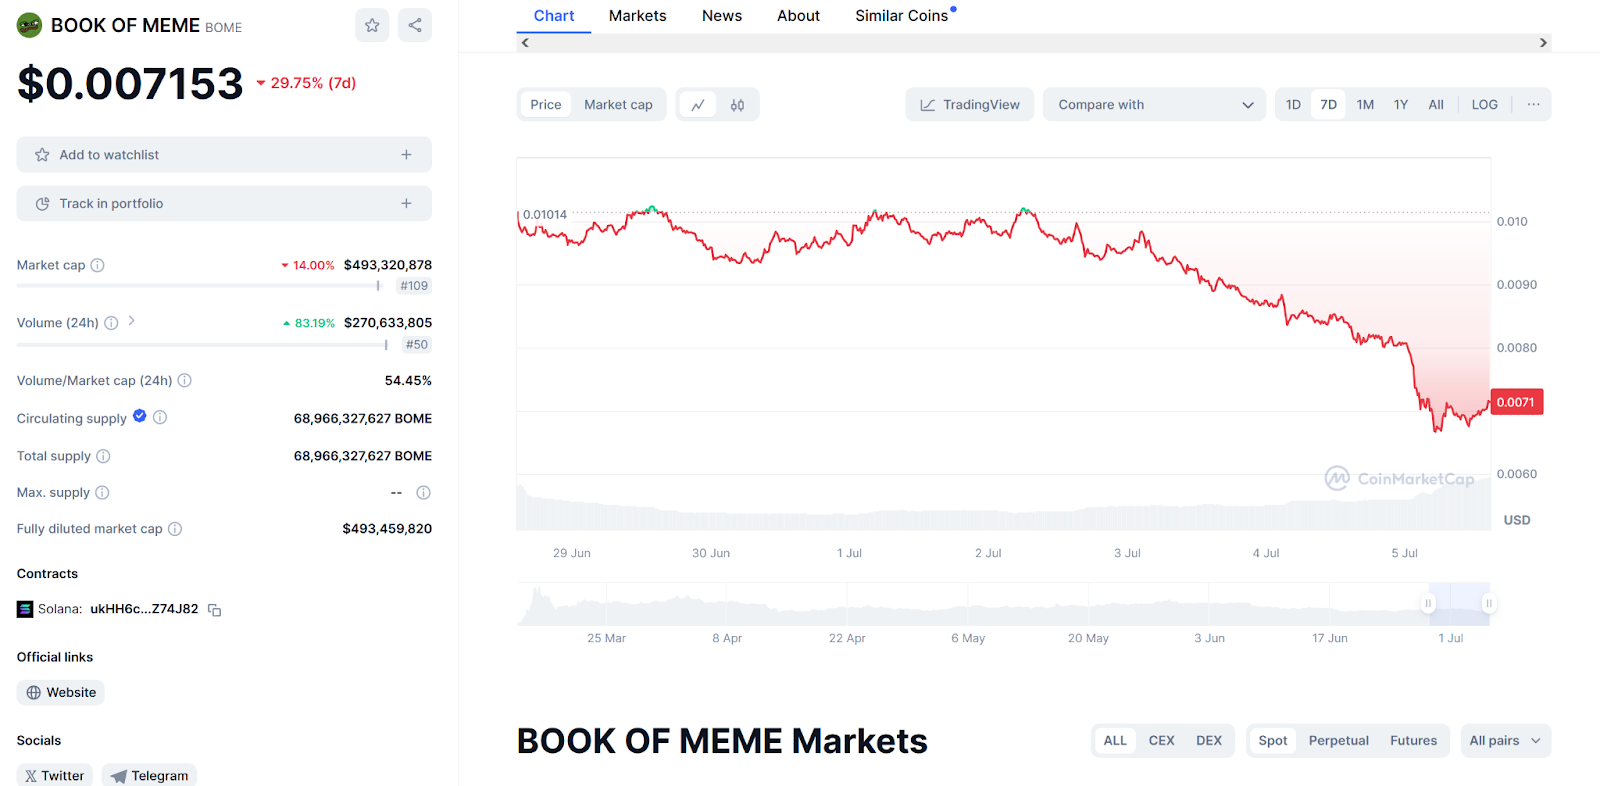
Task: Open Total supply info icon
Action: [x=103, y=456]
